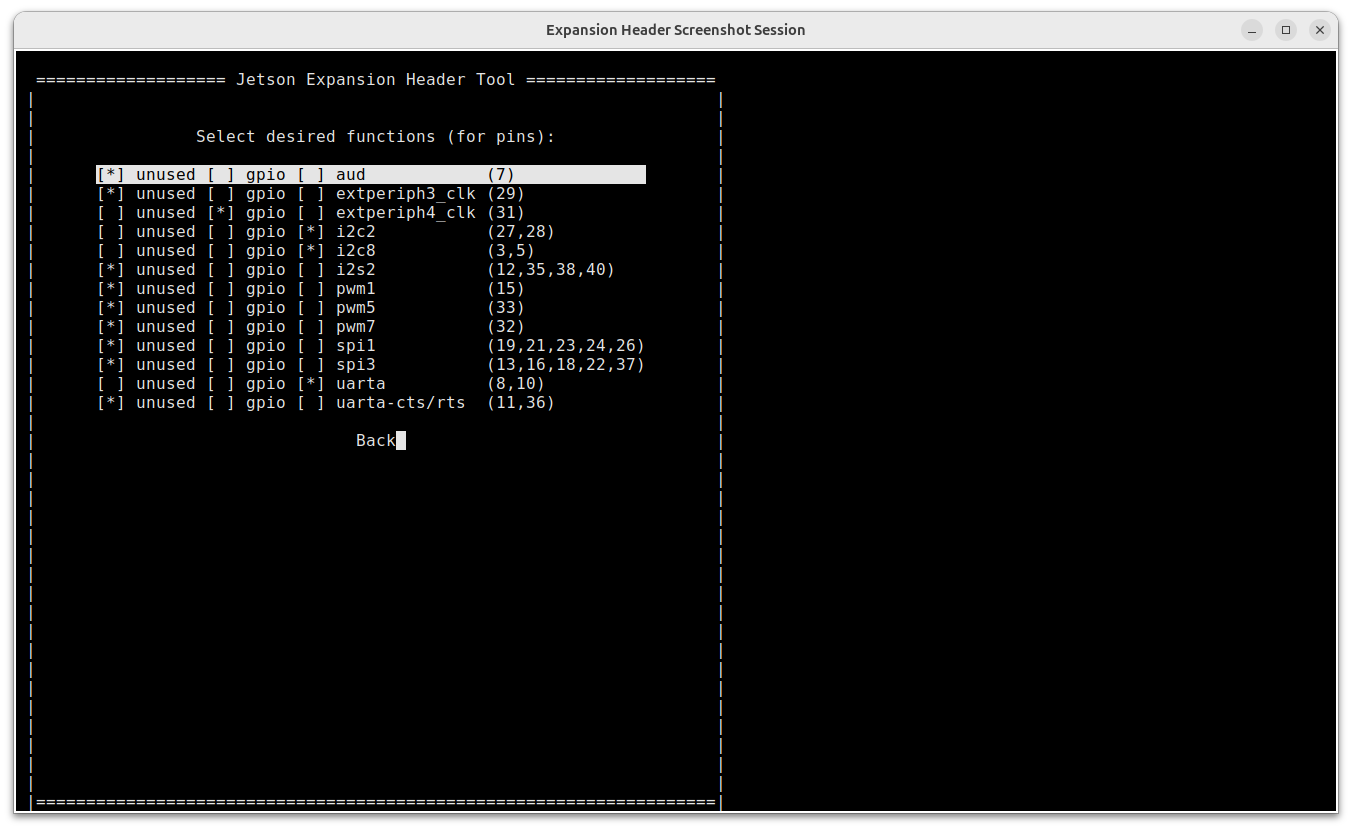Enable the i2s2 function checkbox
The height and width of the screenshot is (830, 1352).
tap(311, 270)
